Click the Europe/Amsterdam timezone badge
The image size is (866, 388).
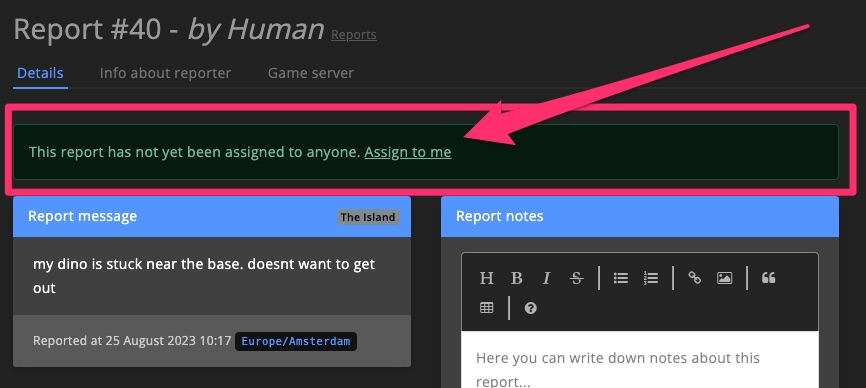[295, 341]
